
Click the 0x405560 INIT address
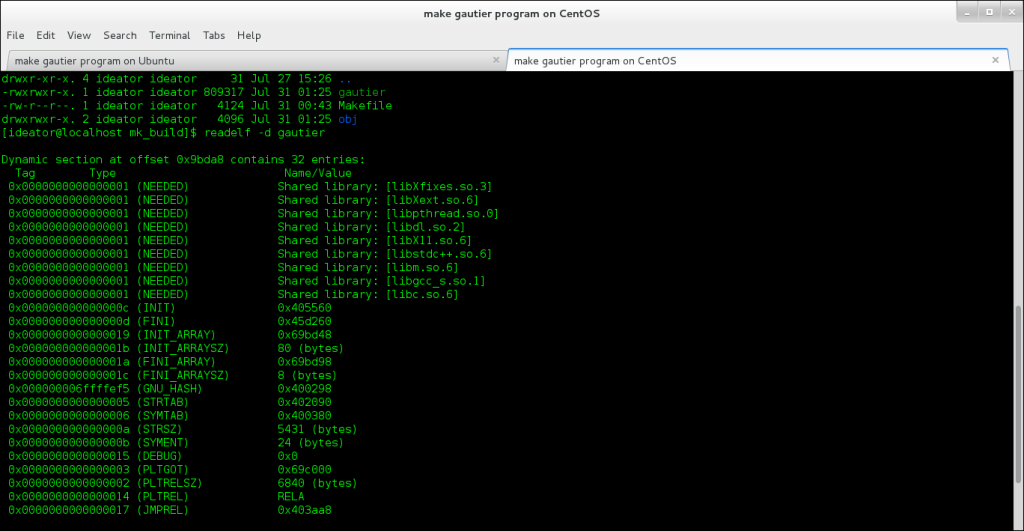coord(304,308)
